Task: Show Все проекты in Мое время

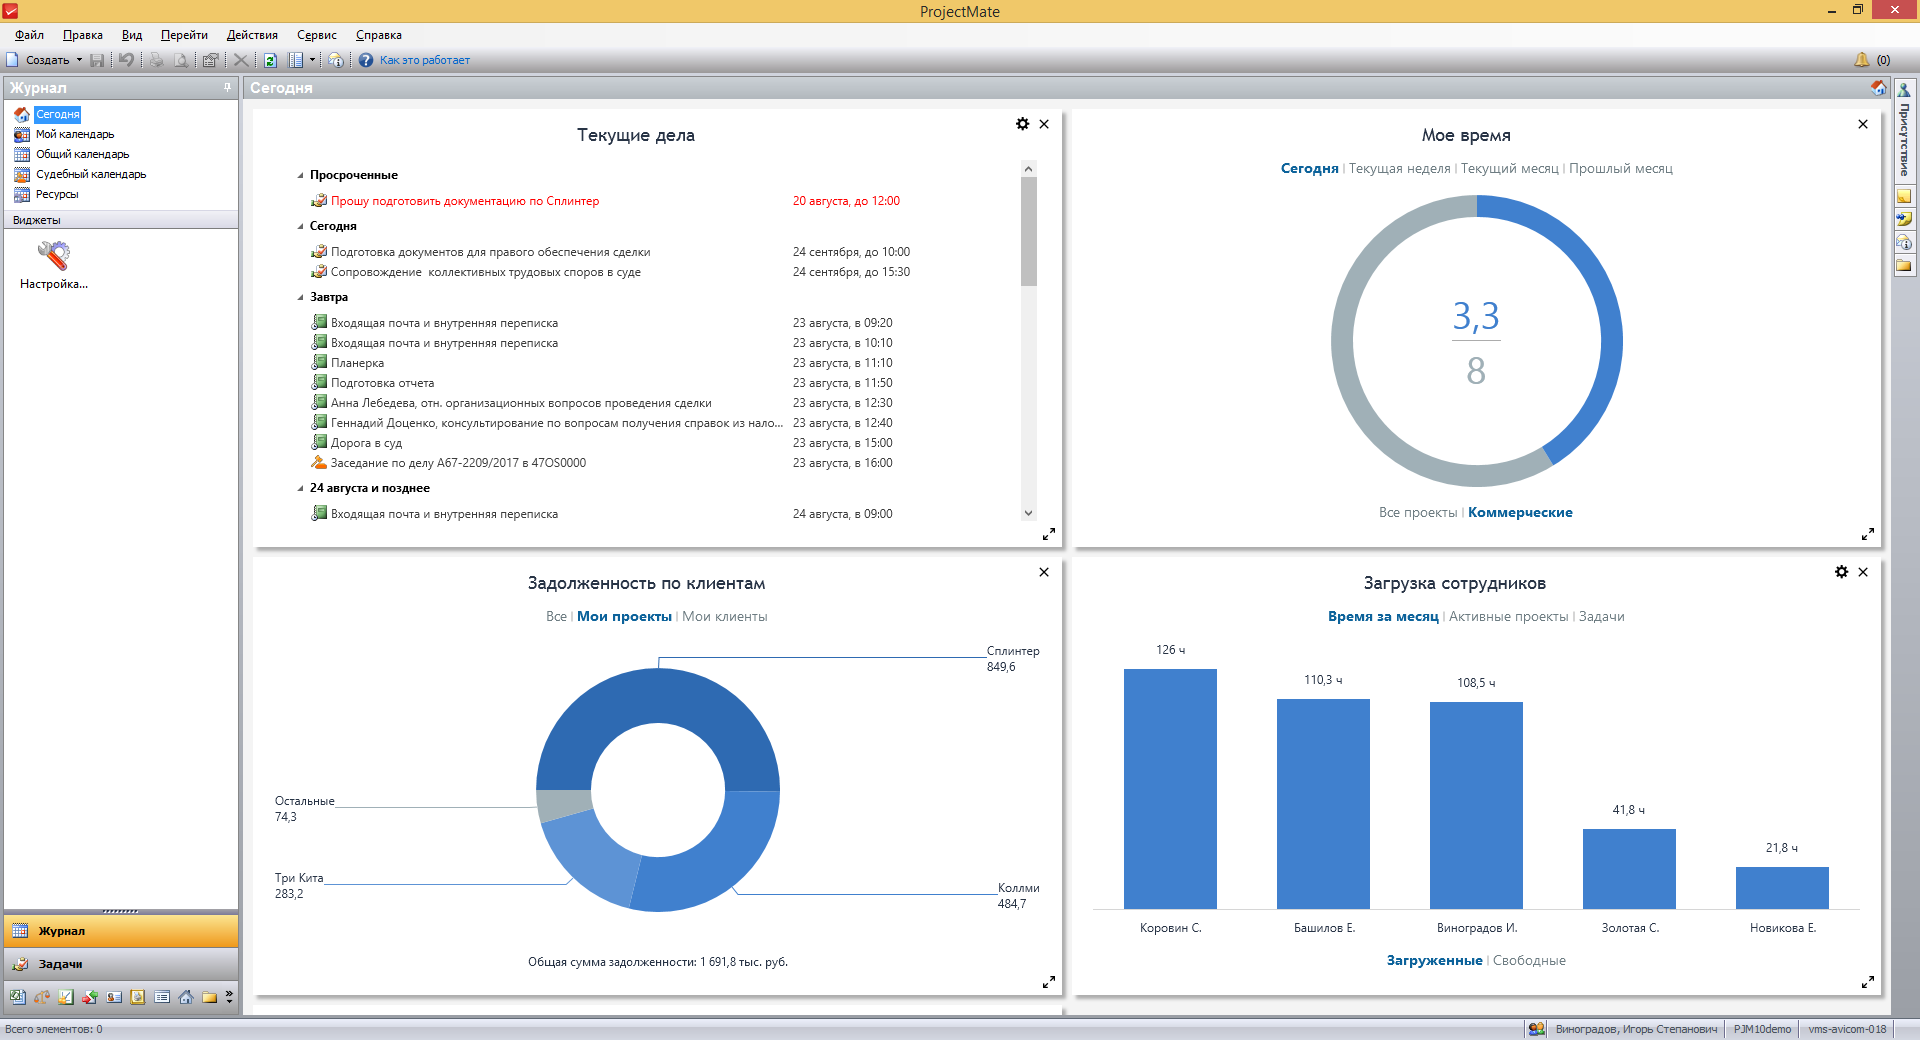Action: click(x=1418, y=513)
